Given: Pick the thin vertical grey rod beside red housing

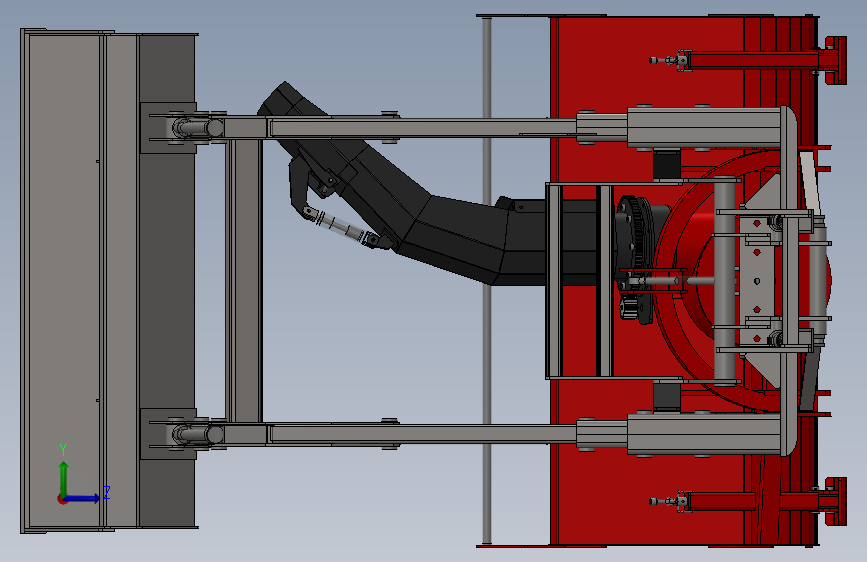Looking at the screenshot, I should (x=487, y=281).
